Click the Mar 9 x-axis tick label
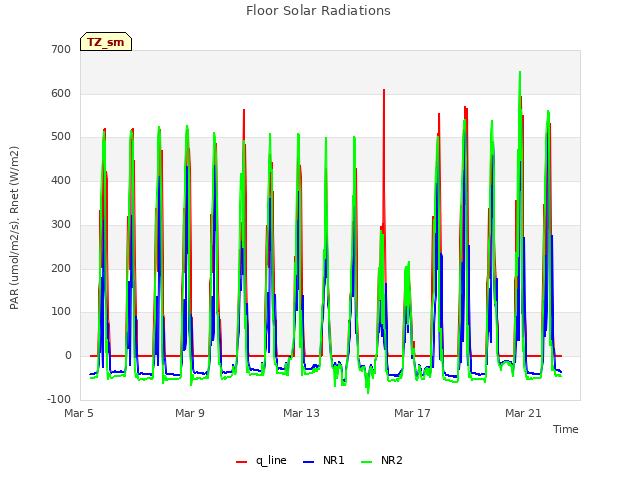This screenshot has width=640, height=480. pyautogui.click(x=190, y=413)
